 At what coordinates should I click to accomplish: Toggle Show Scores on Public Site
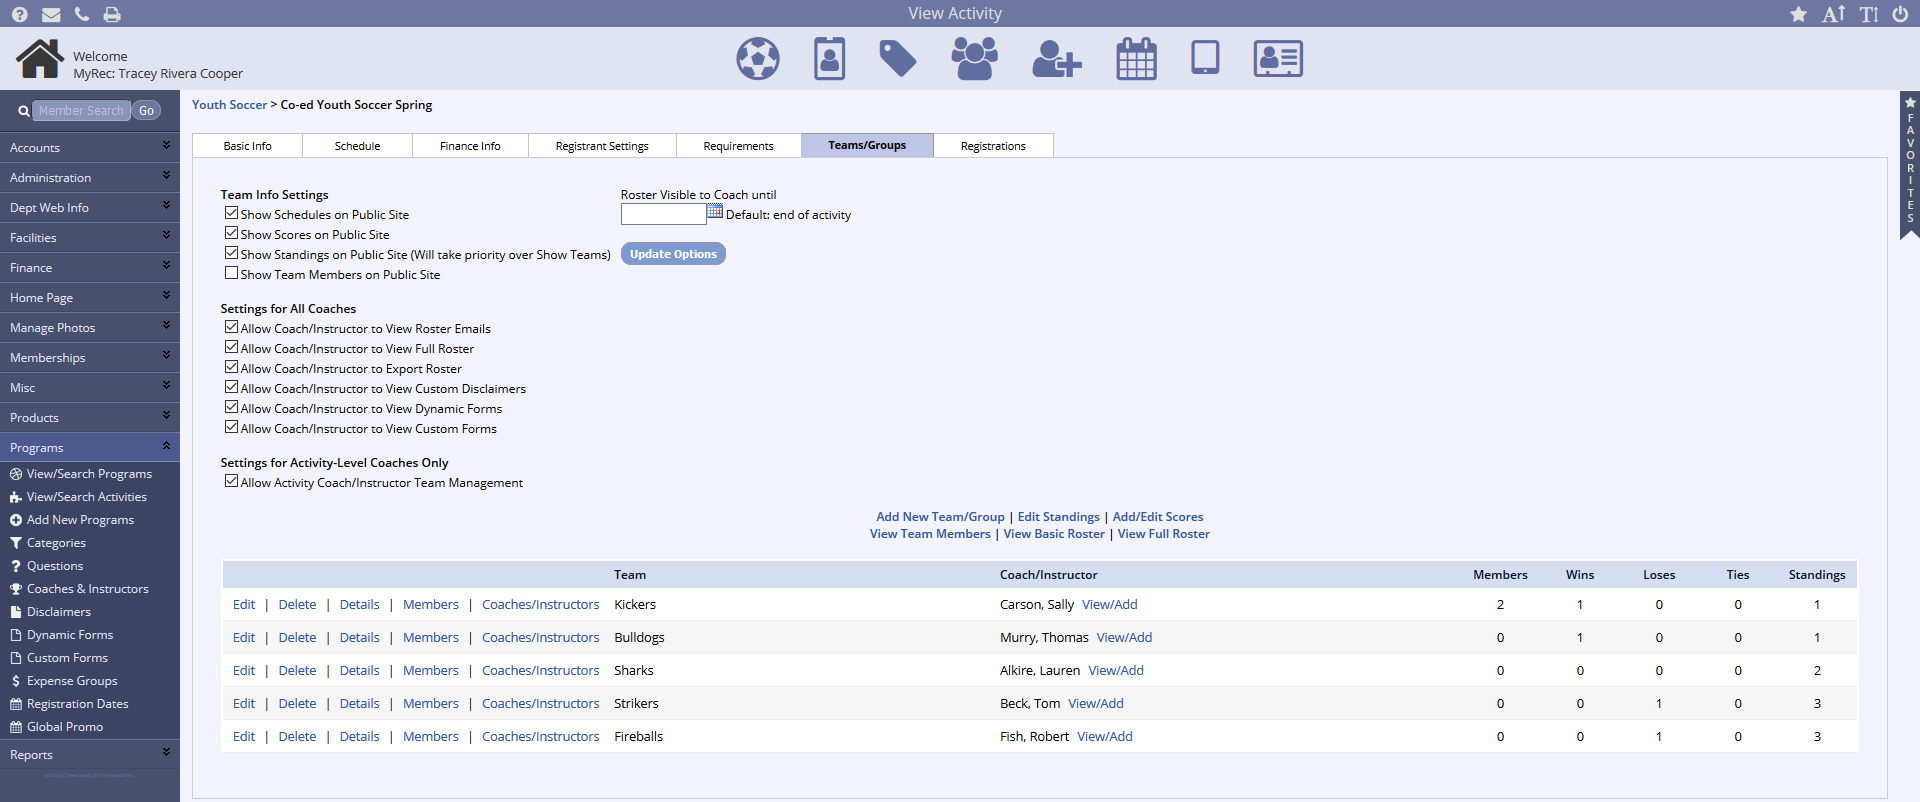[x=232, y=233]
